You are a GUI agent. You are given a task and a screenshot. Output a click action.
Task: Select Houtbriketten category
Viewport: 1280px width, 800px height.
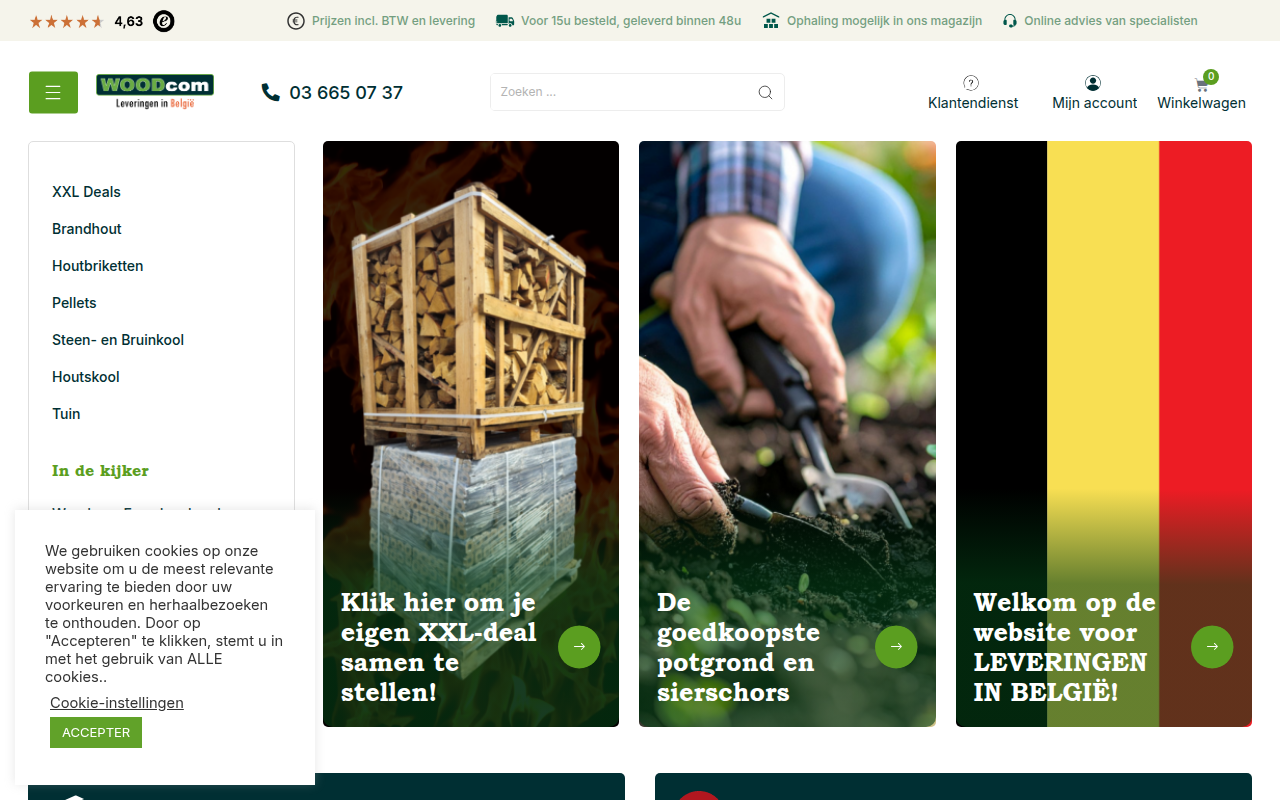tap(98, 266)
